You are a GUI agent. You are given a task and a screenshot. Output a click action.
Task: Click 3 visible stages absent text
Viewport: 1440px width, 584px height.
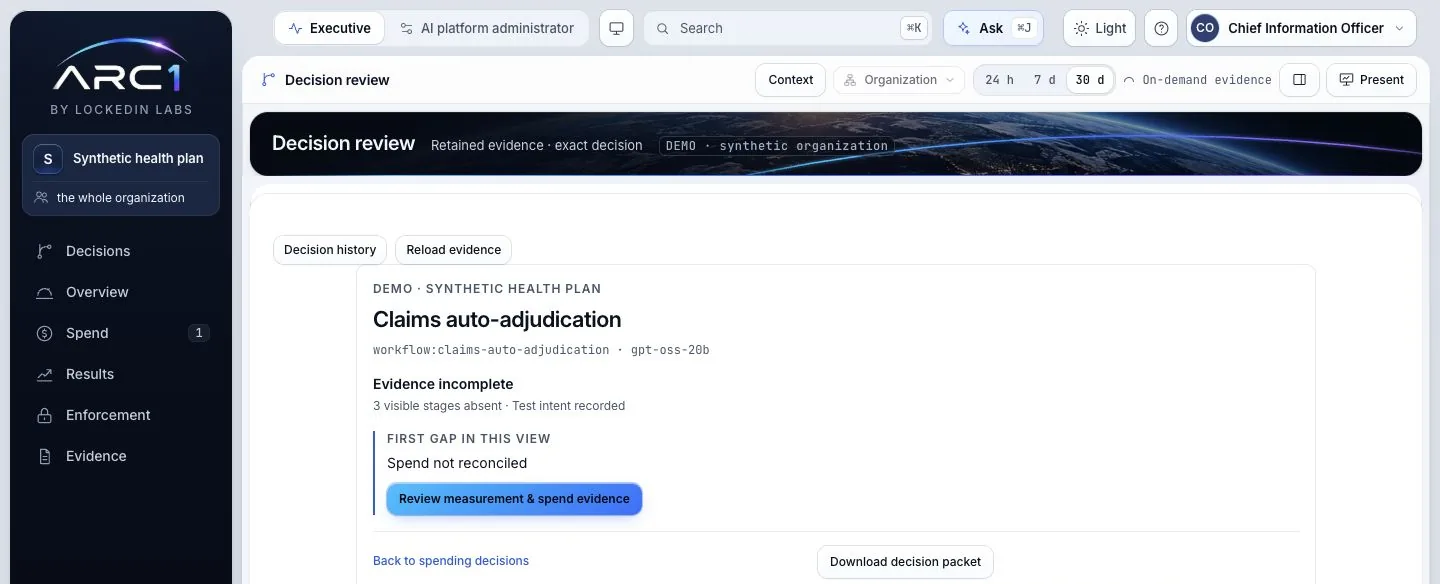click(439, 406)
